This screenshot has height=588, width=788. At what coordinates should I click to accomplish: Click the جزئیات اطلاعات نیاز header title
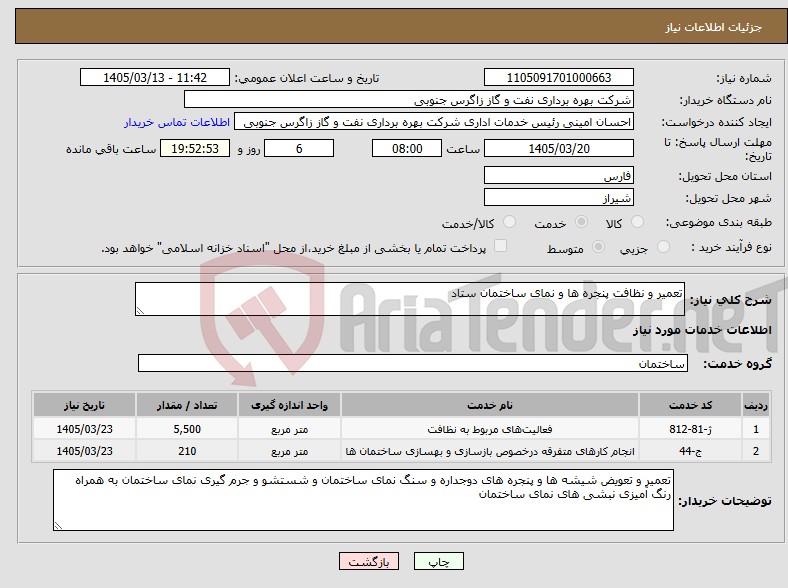click(714, 27)
